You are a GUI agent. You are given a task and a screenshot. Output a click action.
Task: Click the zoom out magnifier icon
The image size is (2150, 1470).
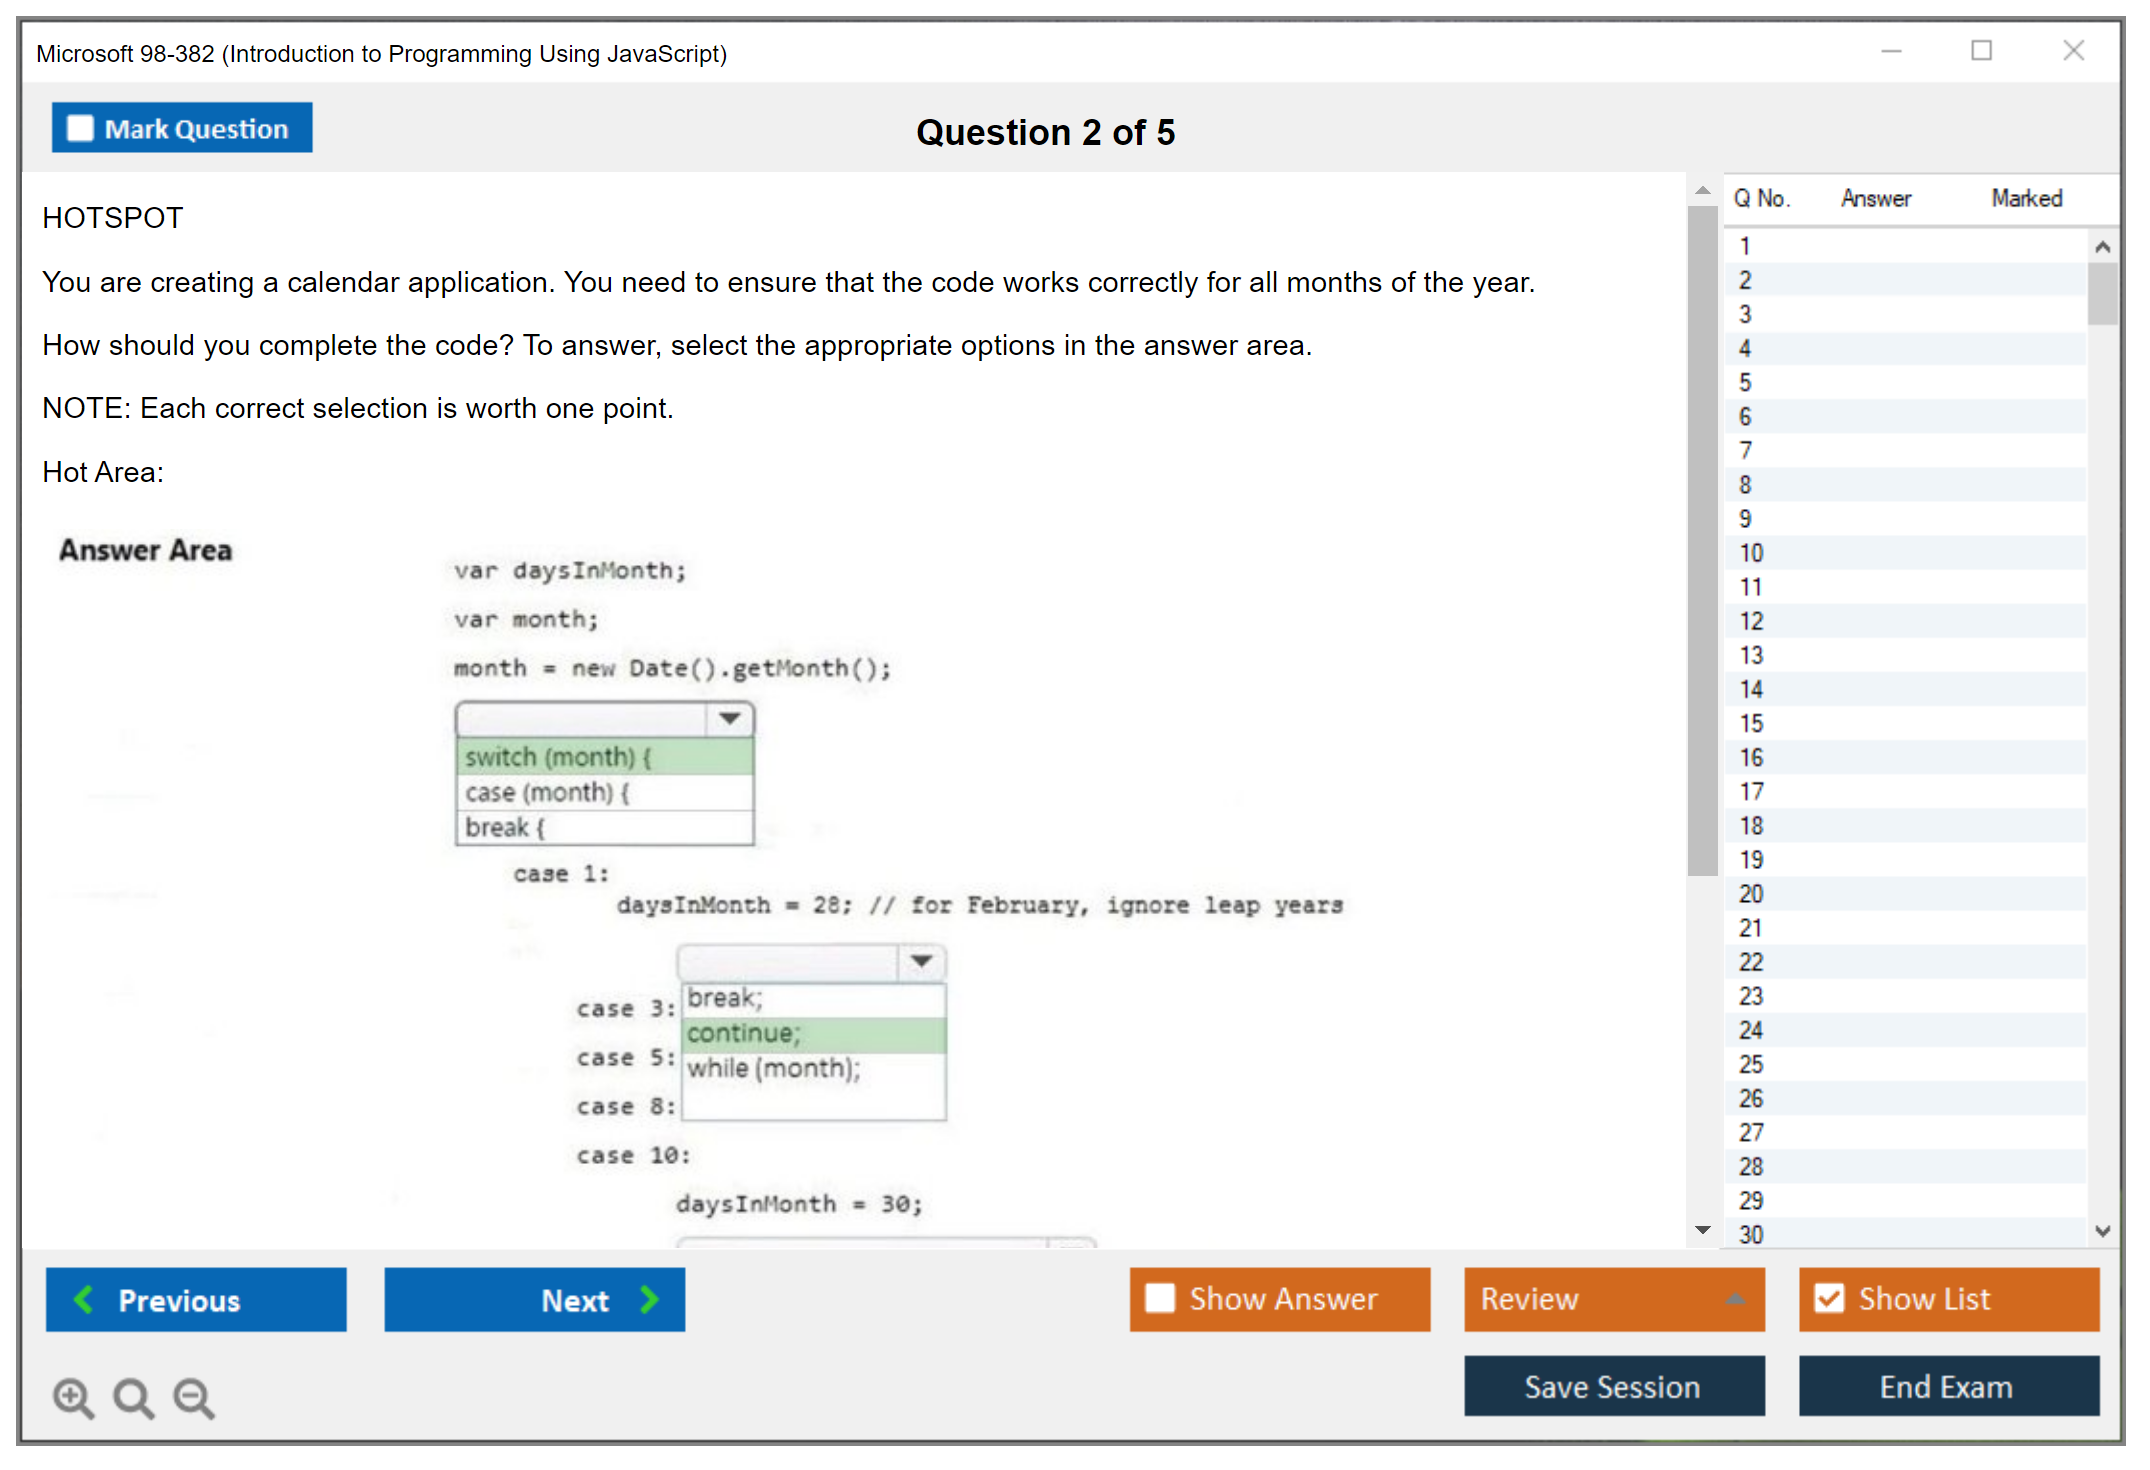(x=193, y=1397)
